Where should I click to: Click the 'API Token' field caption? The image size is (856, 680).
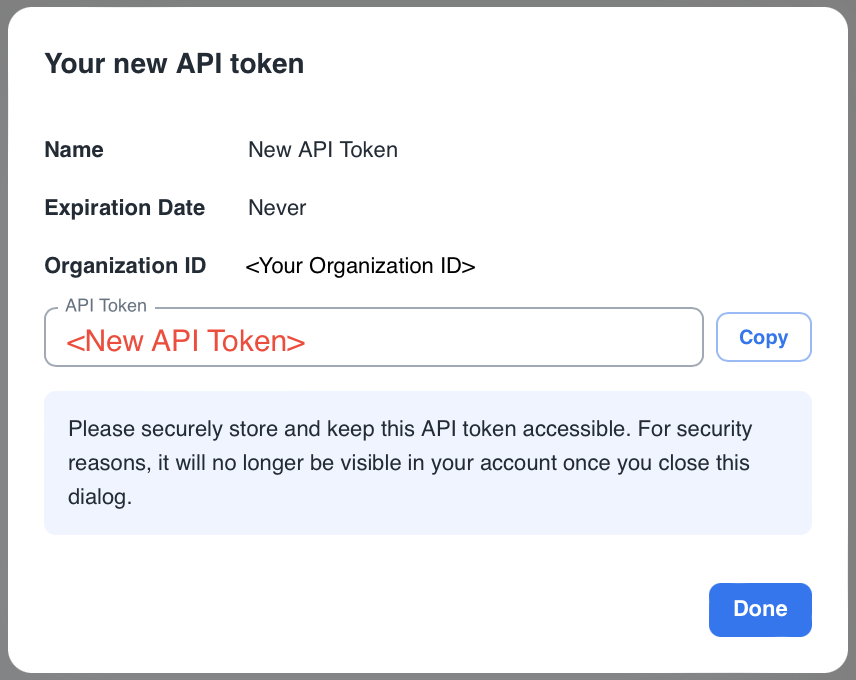105,305
